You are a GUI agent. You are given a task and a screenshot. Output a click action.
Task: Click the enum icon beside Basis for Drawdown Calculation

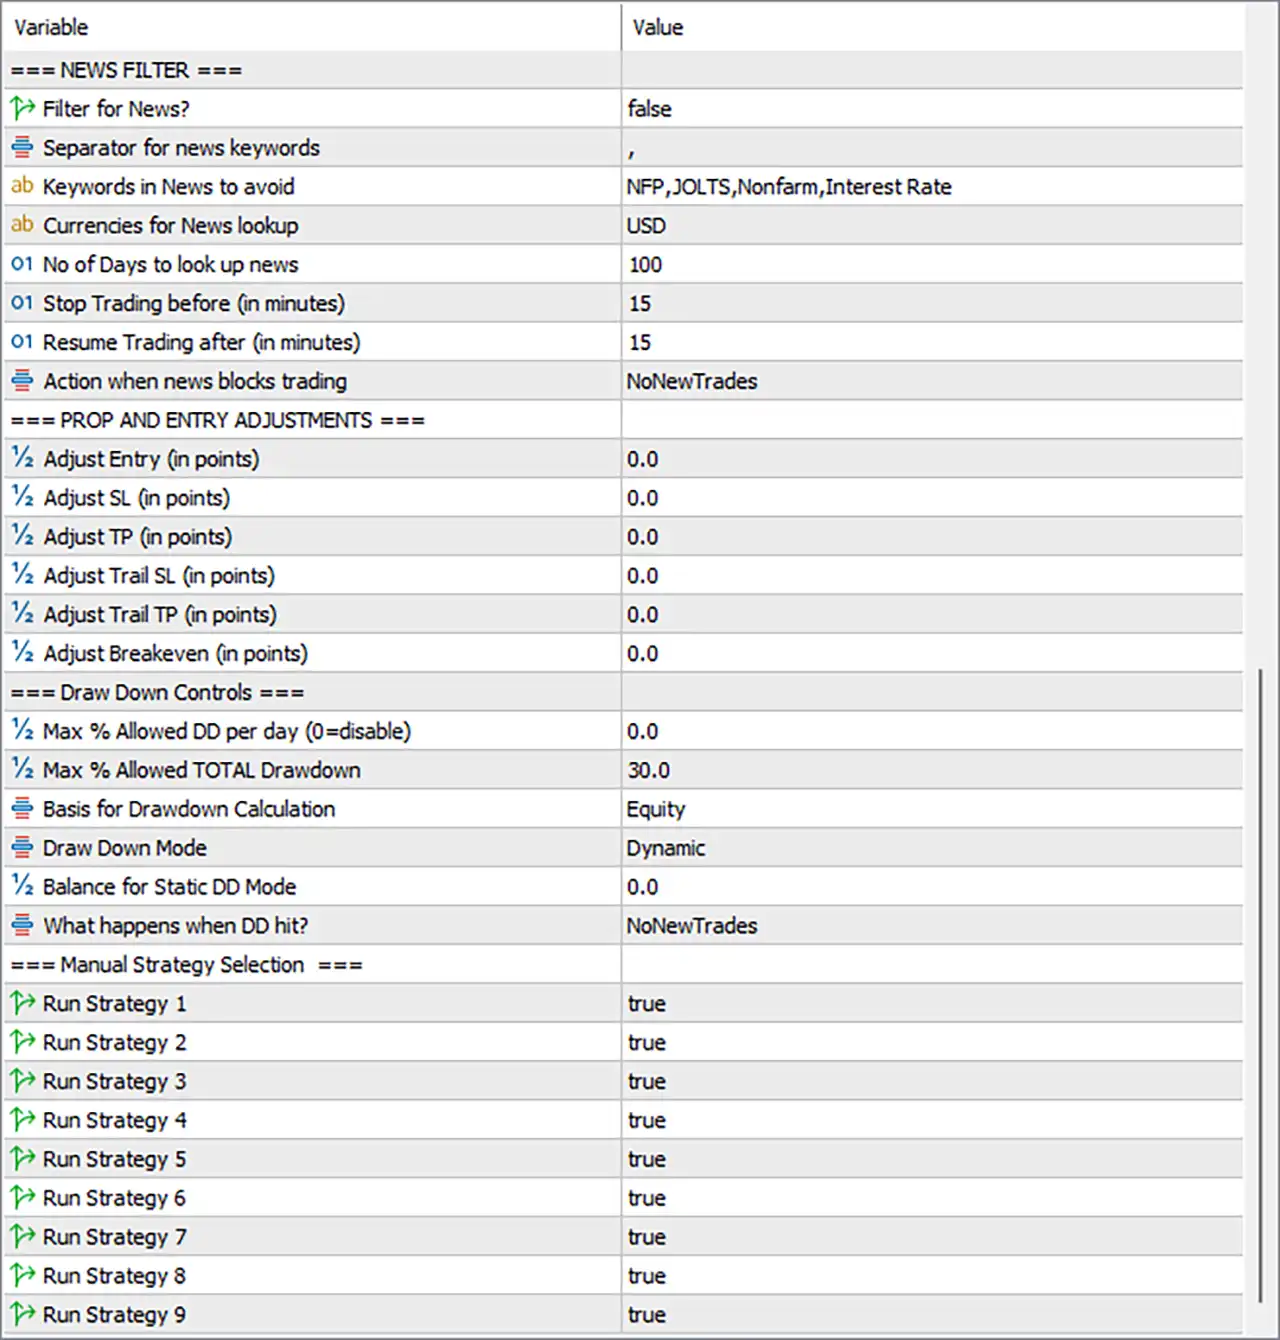pyautogui.click(x=22, y=809)
